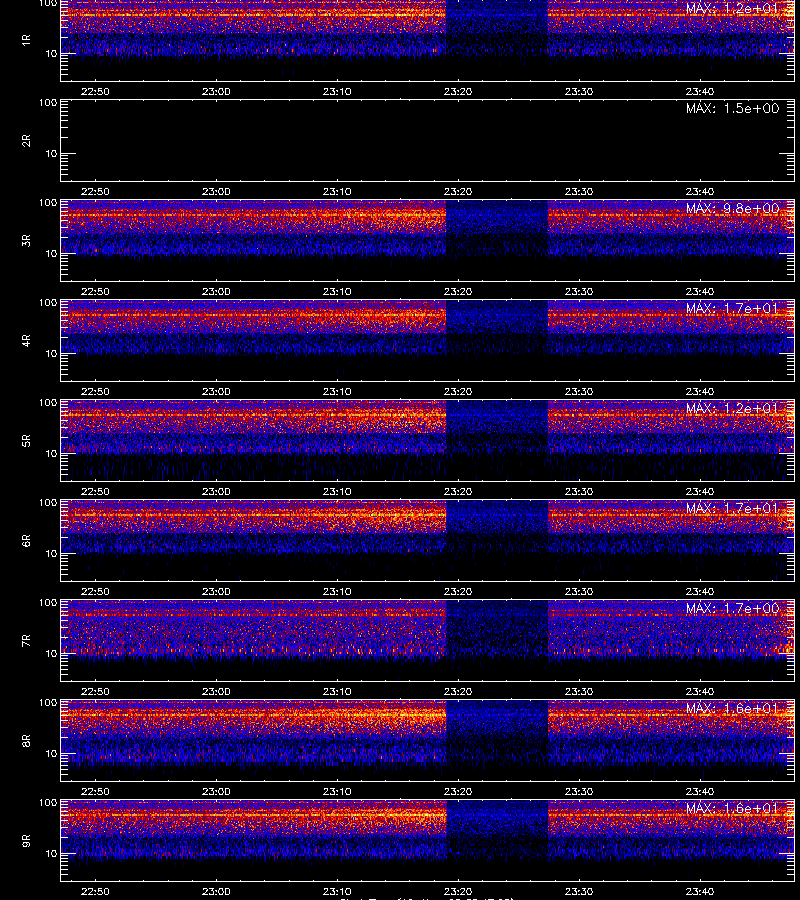
Task: Select MAX: 1.6e+01 text in 9R panel
Action: click(x=732, y=809)
